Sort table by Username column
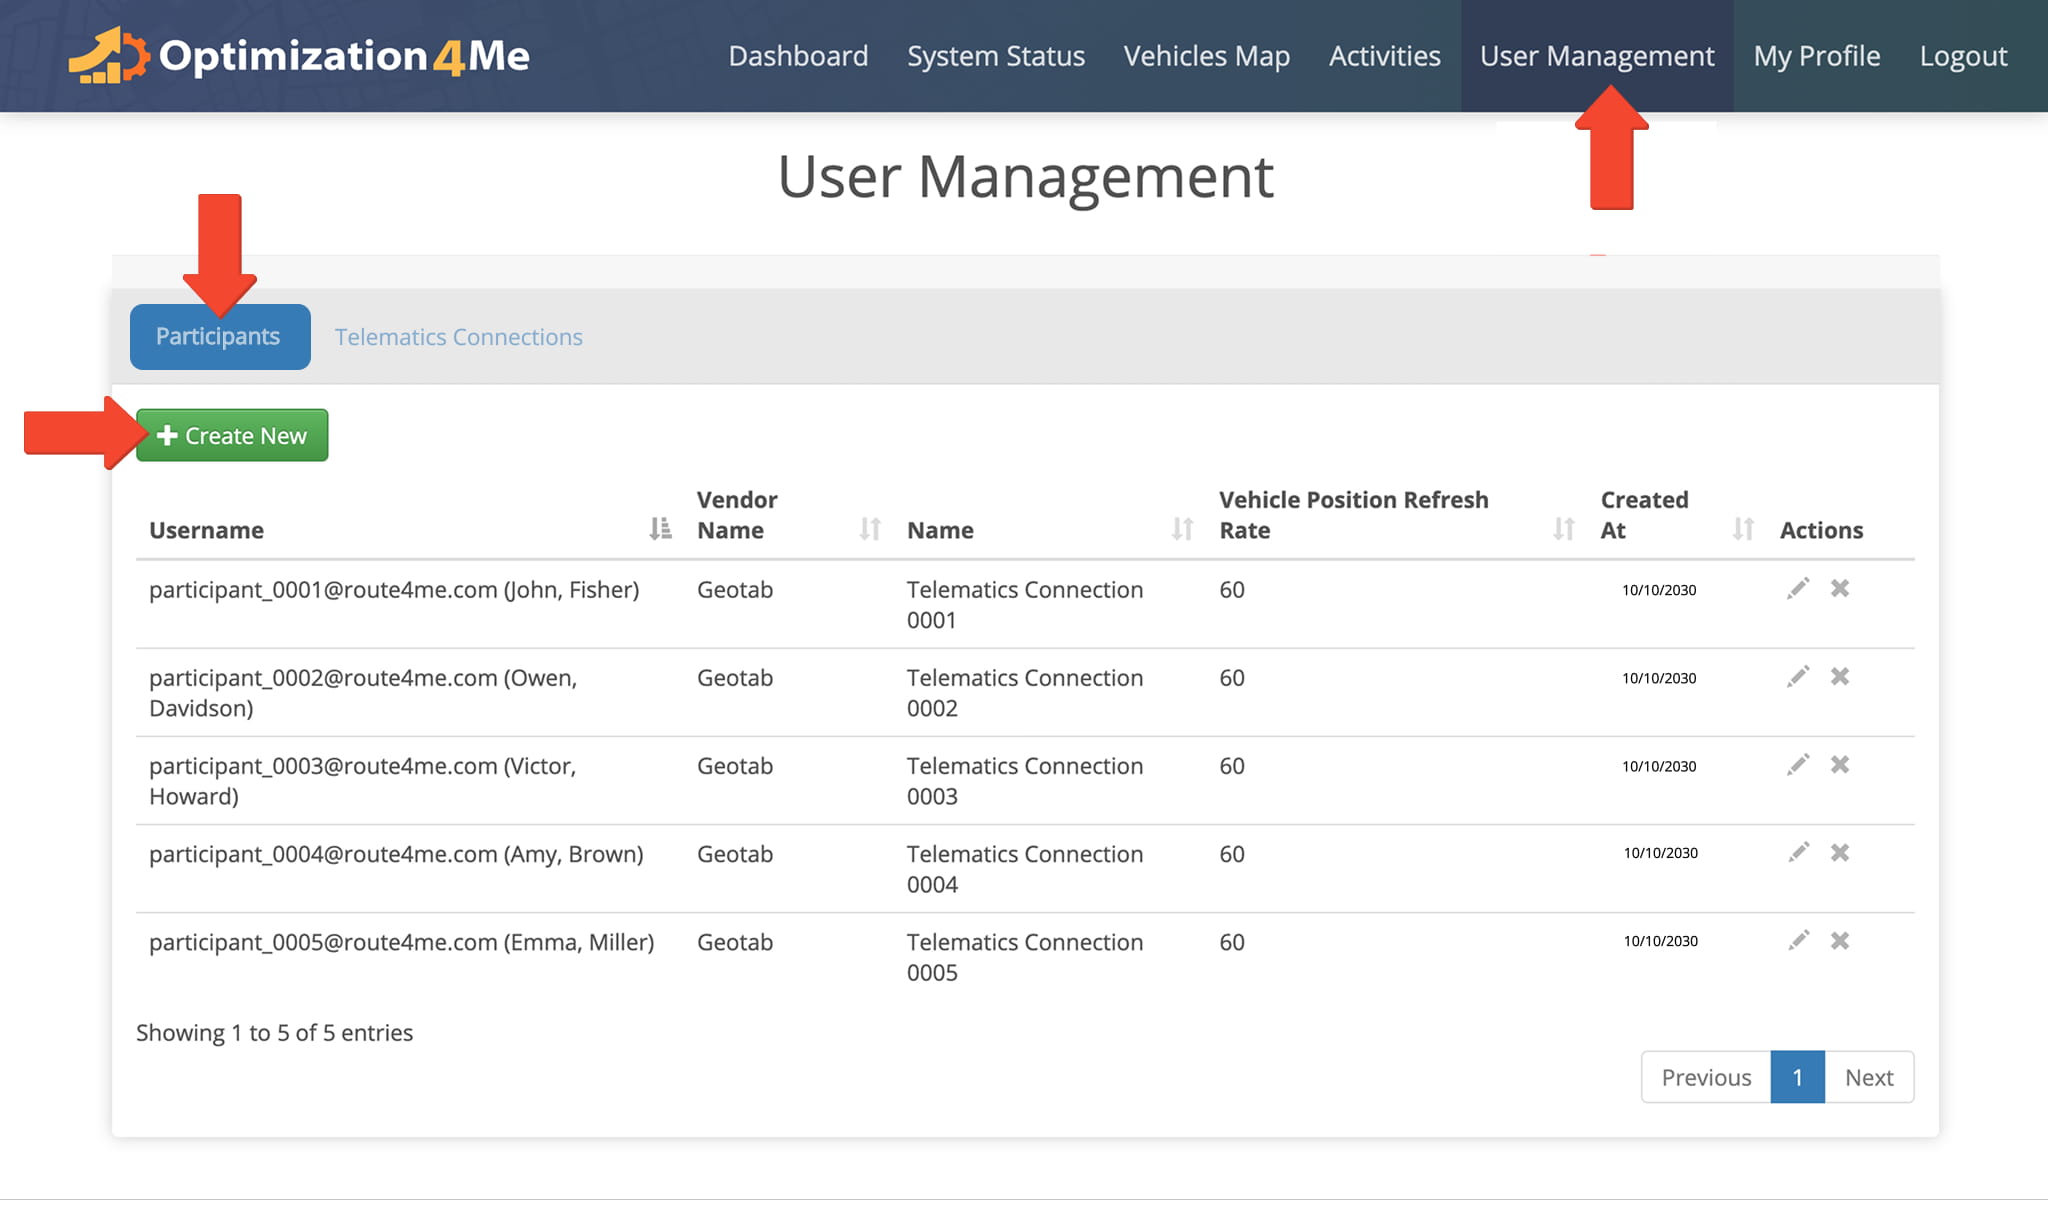Viewport: 2048px width, 1206px height. click(660, 529)
